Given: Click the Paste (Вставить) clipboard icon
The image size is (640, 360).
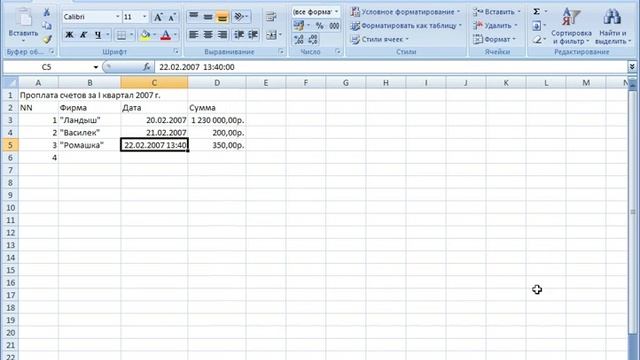Looking at the screenshot, I should click(23, 18).
